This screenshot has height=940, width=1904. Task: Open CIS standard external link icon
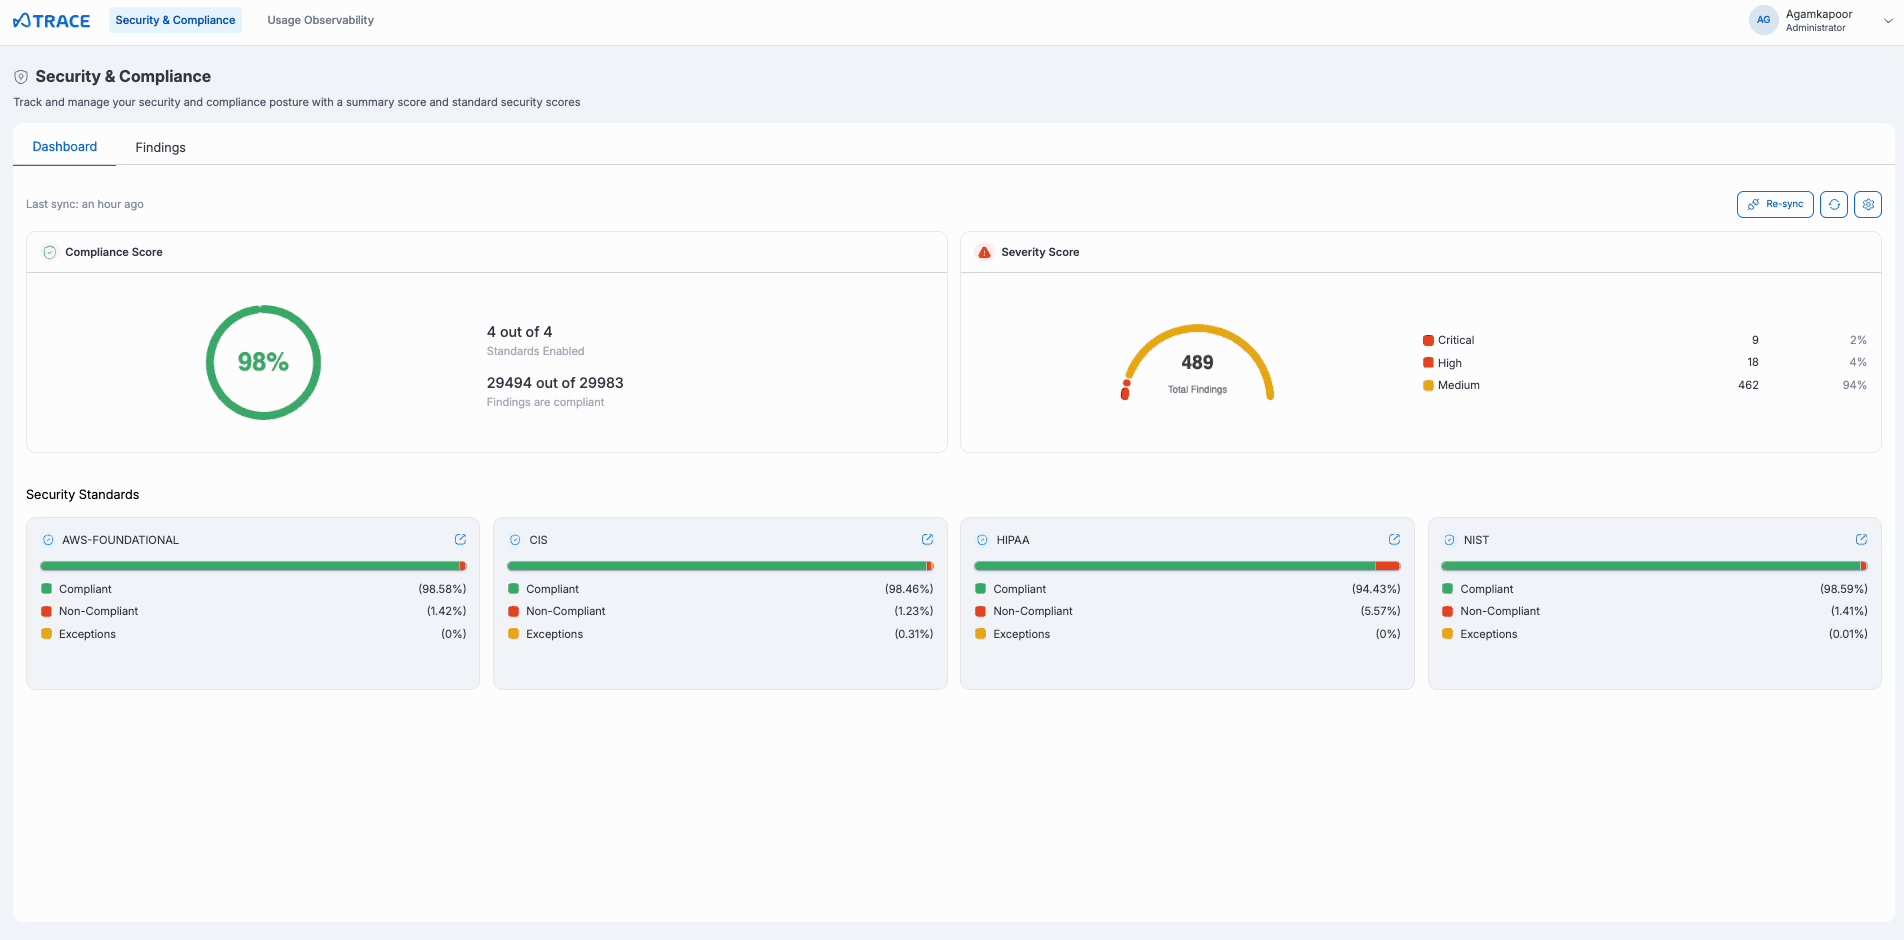pos(927,540)
